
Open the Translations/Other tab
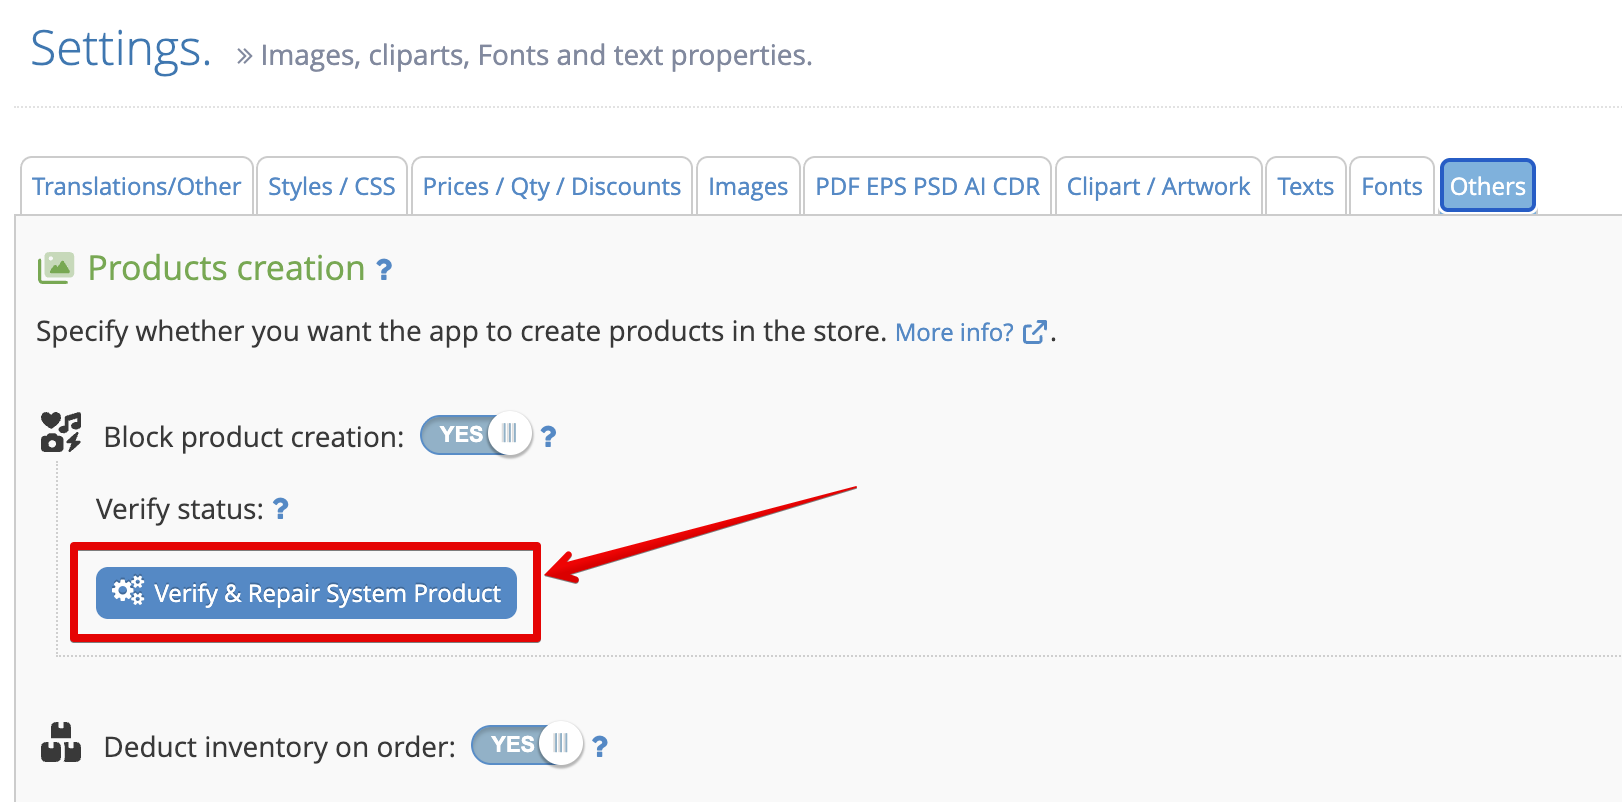[136, 186]
